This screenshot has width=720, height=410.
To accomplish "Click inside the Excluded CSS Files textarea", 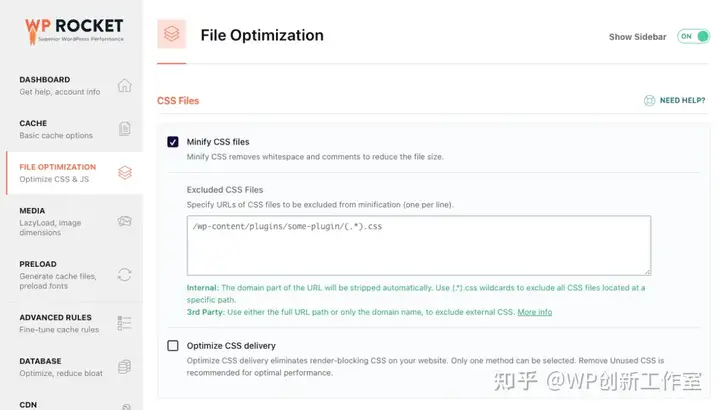I will [x=419, y=246].
